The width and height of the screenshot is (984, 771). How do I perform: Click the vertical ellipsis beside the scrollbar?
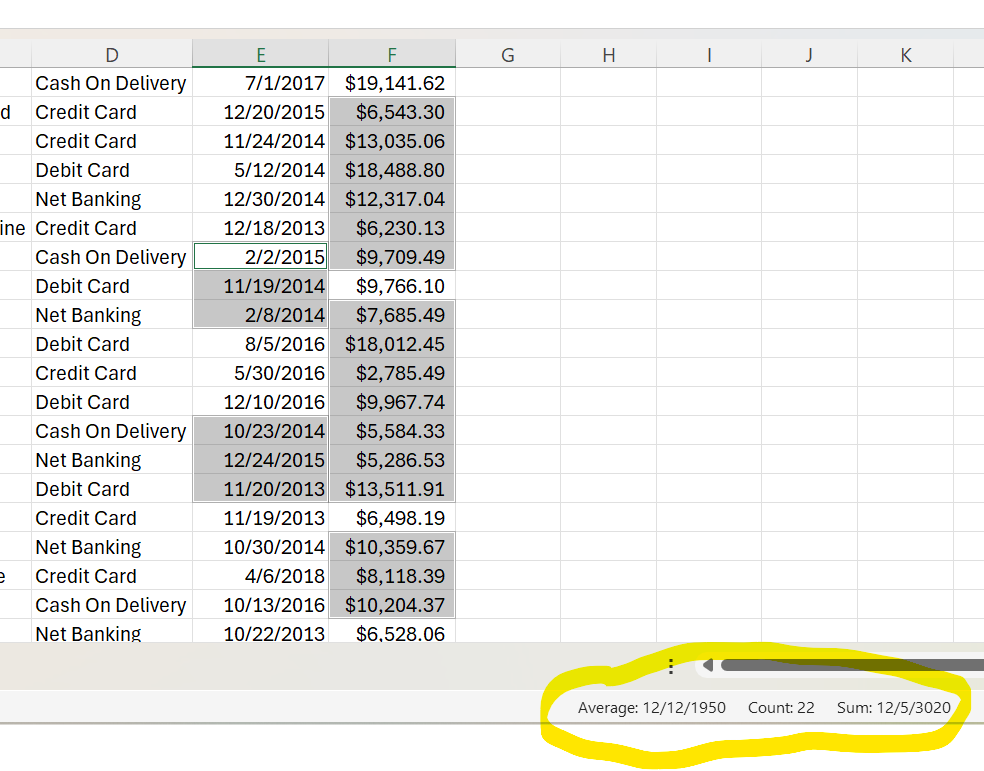pyautogui.click(x=671, y=665)
